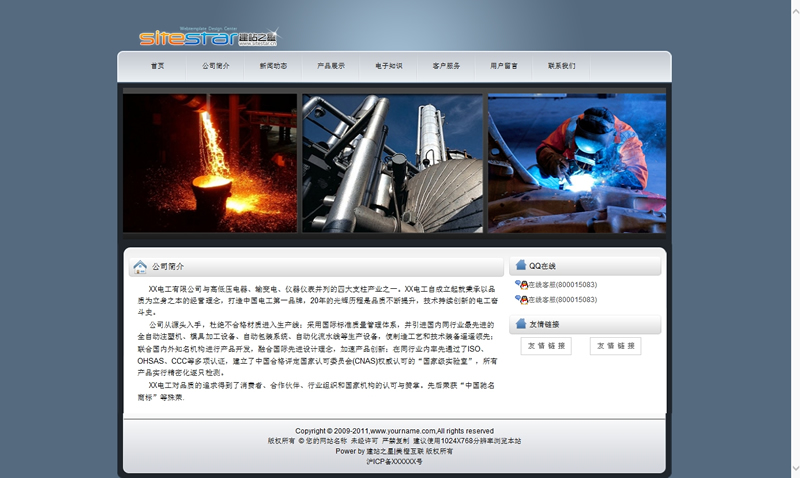
Task: Click the first QQ penguin icon
Action: click(520, 285)
